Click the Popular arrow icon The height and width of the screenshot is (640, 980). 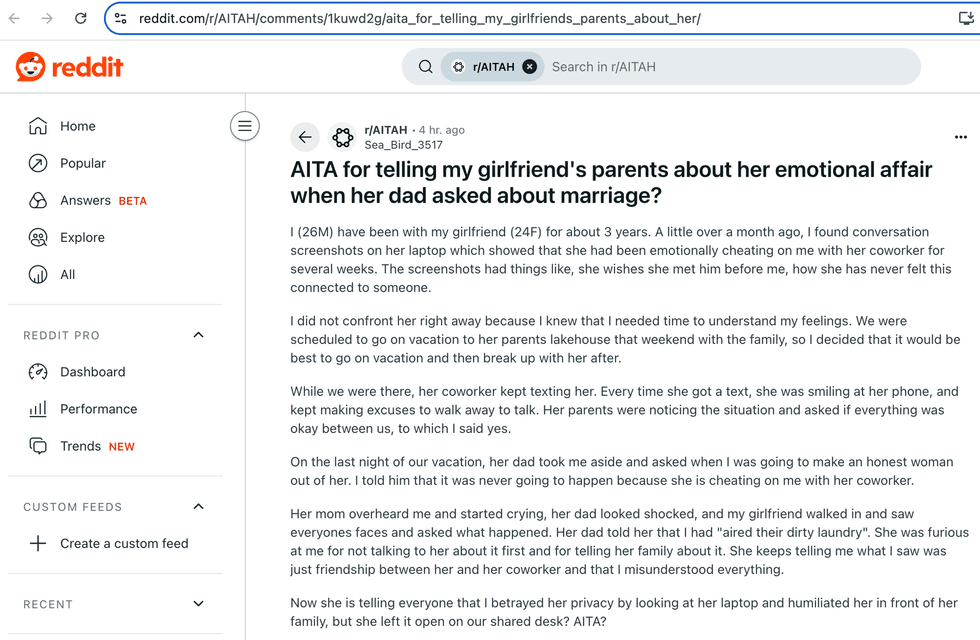[38, 163]
